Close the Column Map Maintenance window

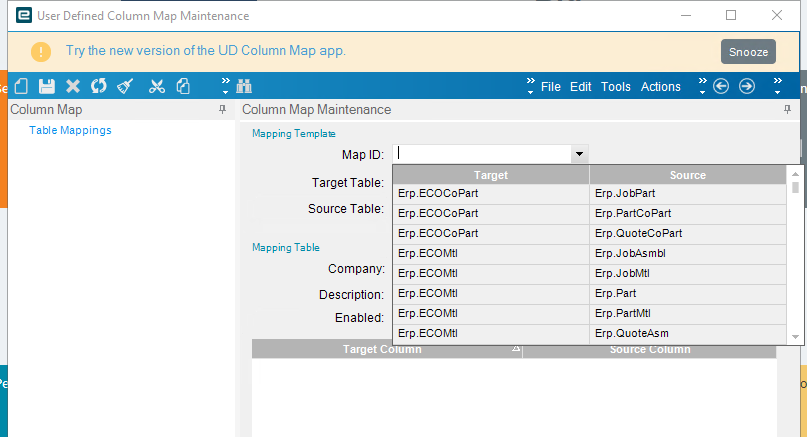coord(777,15)
